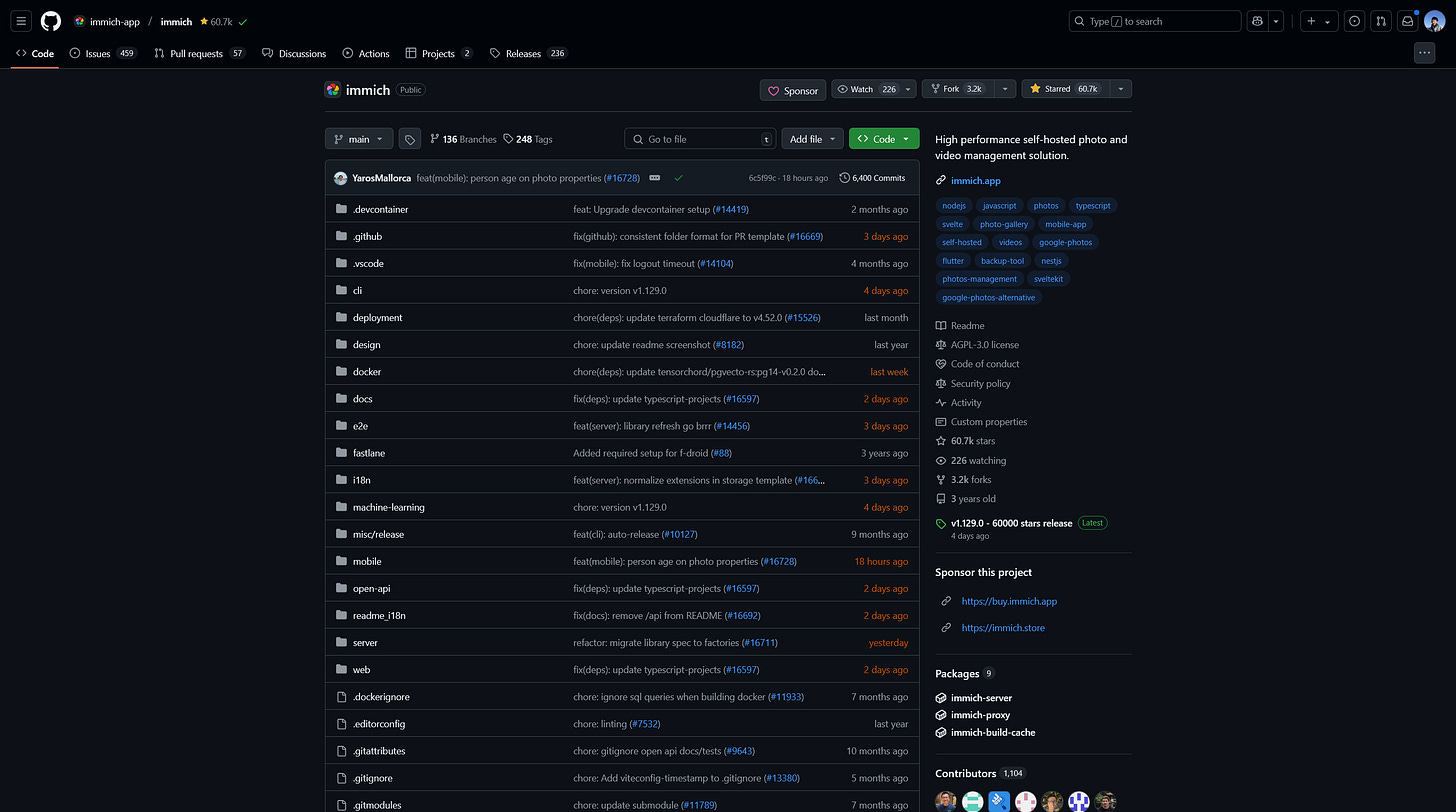1456x812 pixels.
Task: Open the Contributors 1,104 heading link
Action: [981, 773]
